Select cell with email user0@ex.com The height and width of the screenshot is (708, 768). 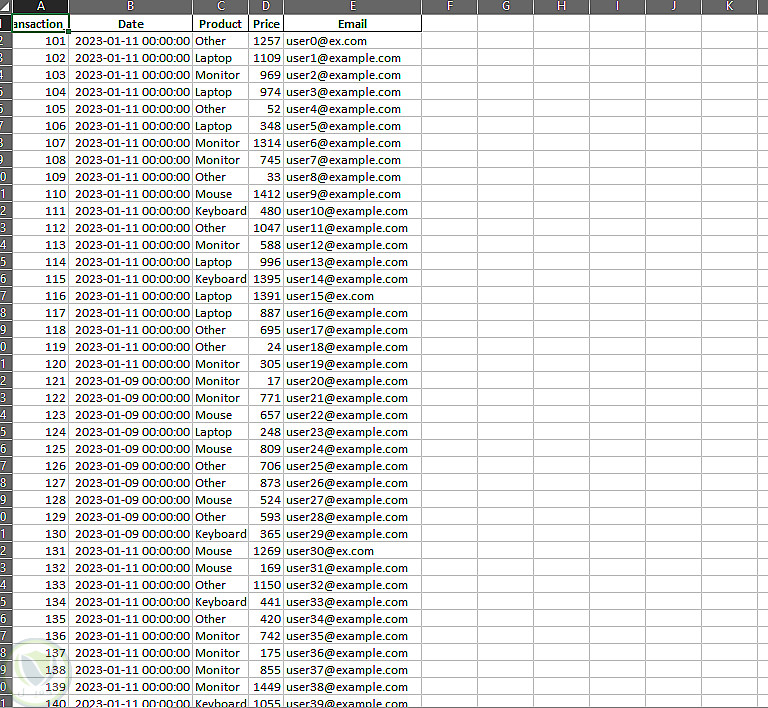[x=353, y=41]
